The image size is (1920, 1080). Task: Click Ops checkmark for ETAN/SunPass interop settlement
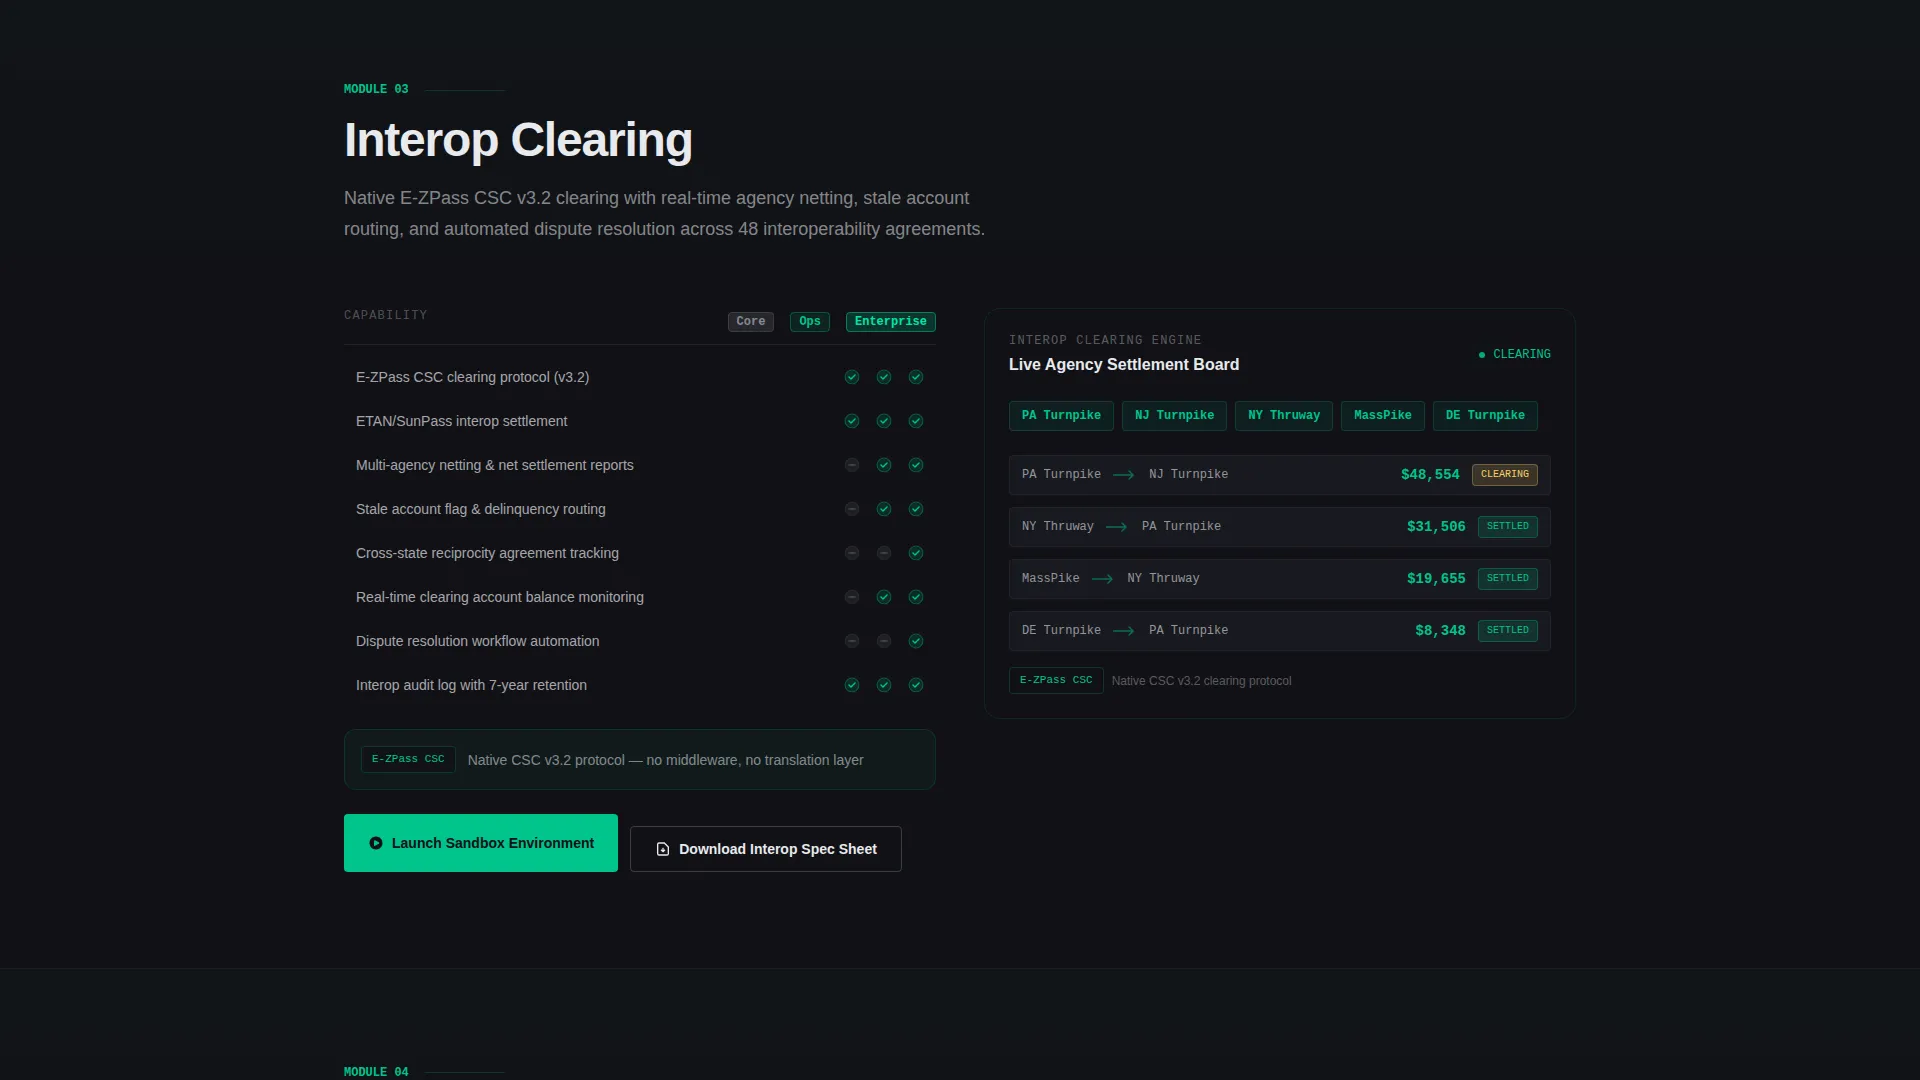[x=884, y=421]
